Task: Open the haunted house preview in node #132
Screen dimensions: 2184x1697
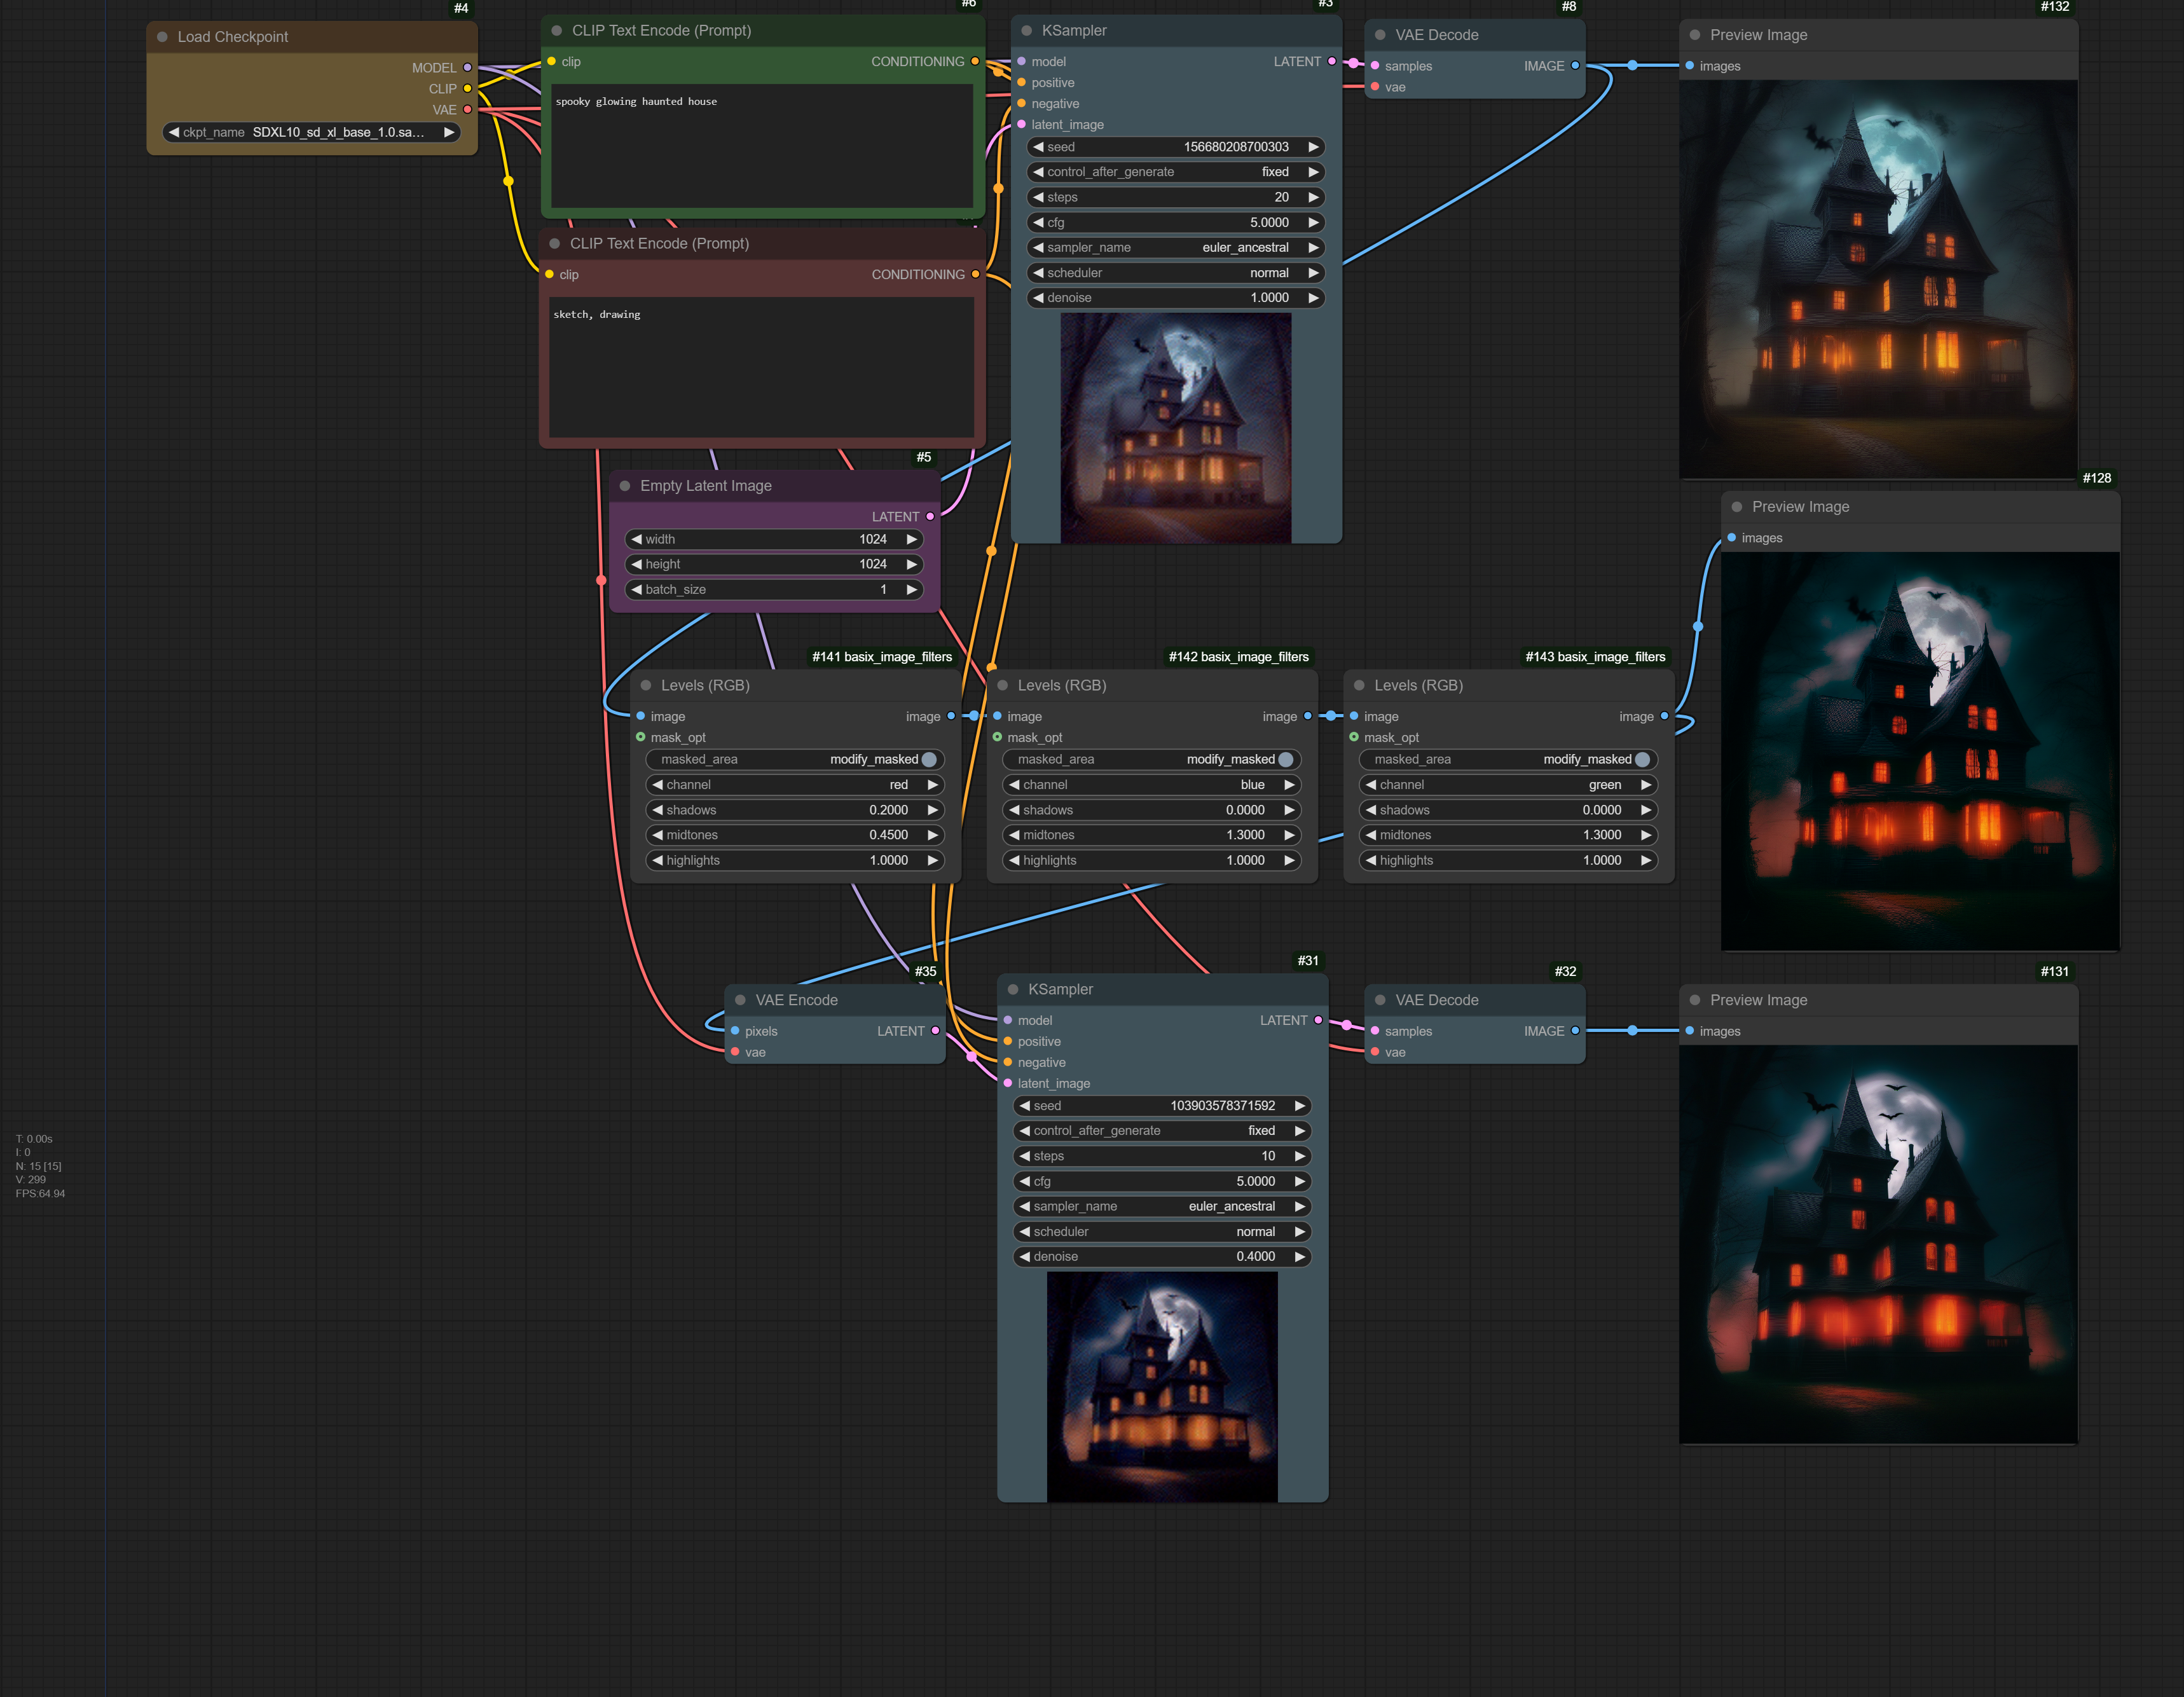Action: (1878, 279)
